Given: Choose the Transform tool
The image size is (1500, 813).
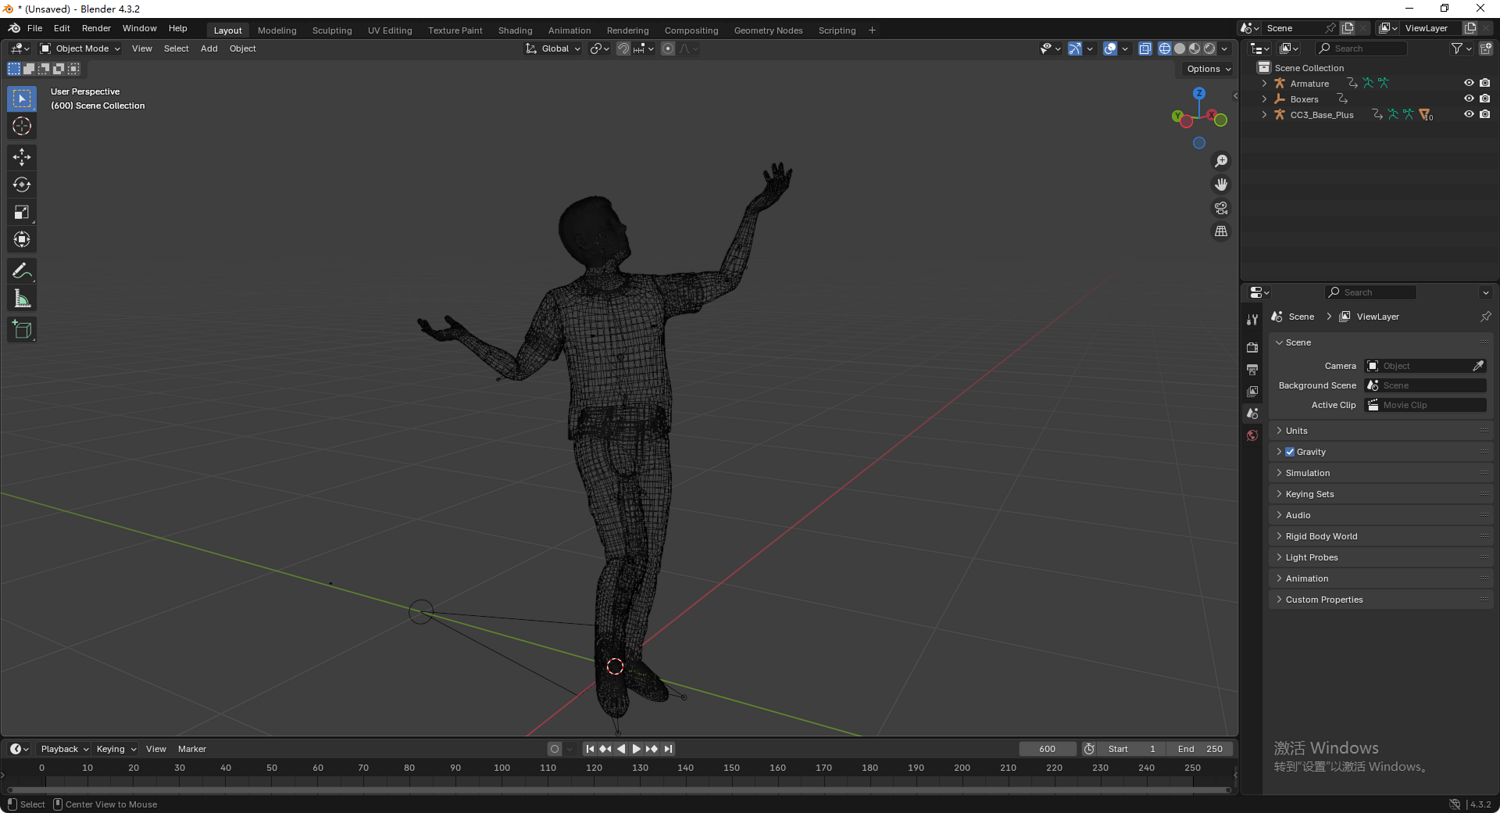Looking at the screenshot, I should [x=22, y=239].
